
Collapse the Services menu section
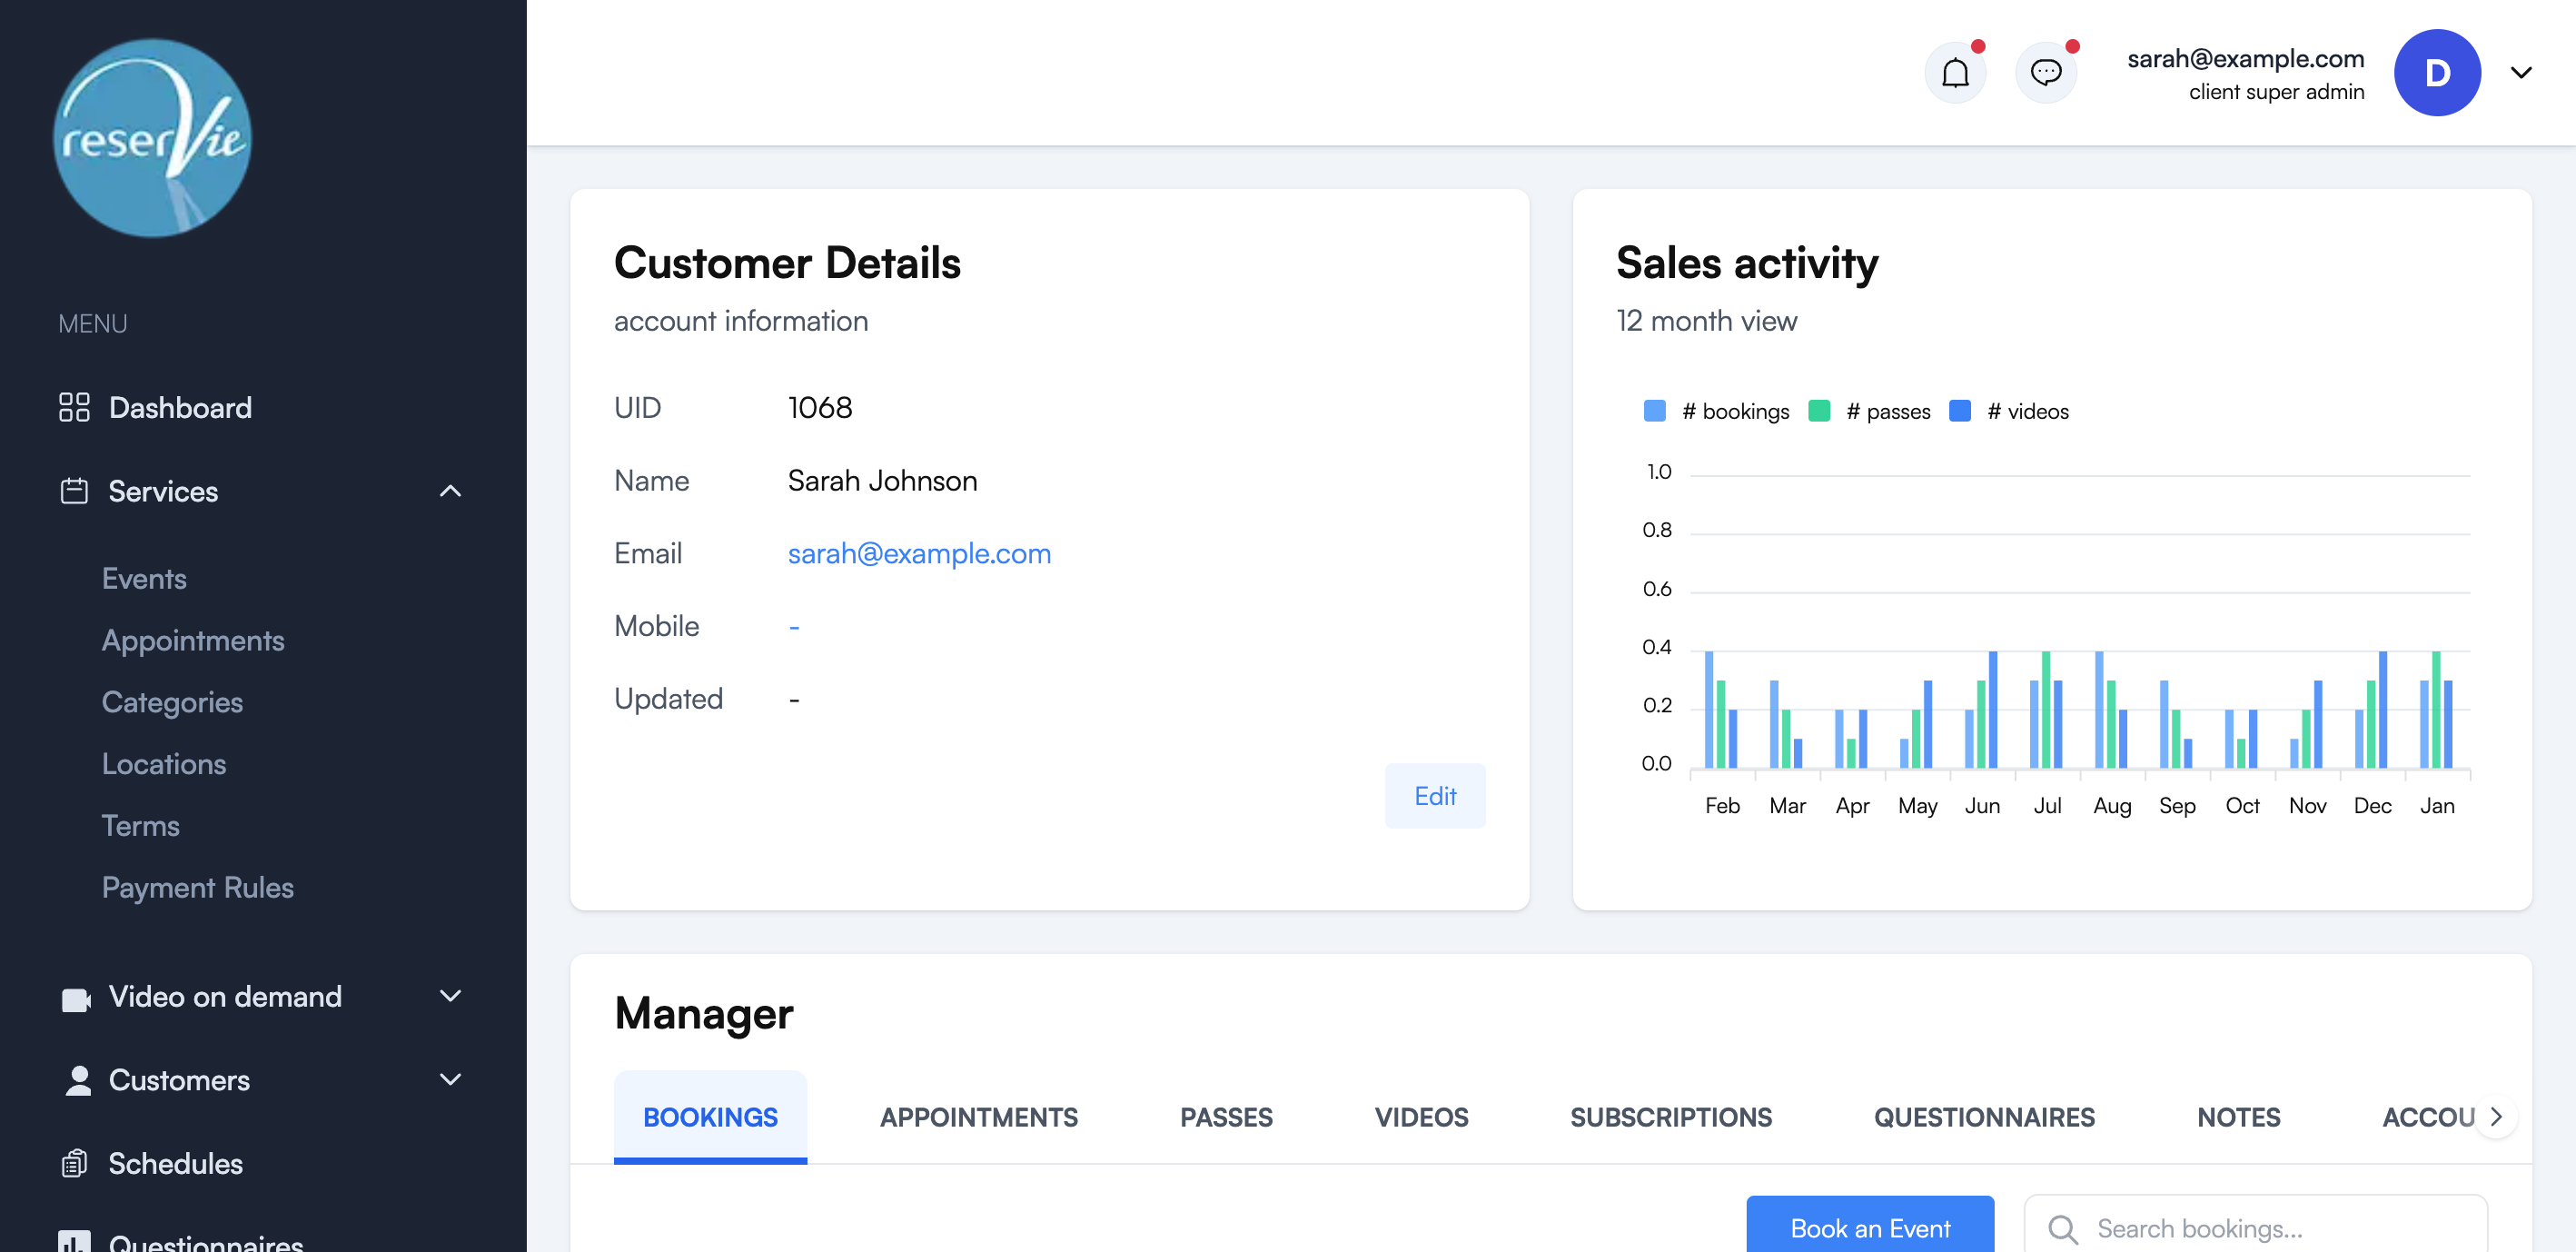pos(450,491)
